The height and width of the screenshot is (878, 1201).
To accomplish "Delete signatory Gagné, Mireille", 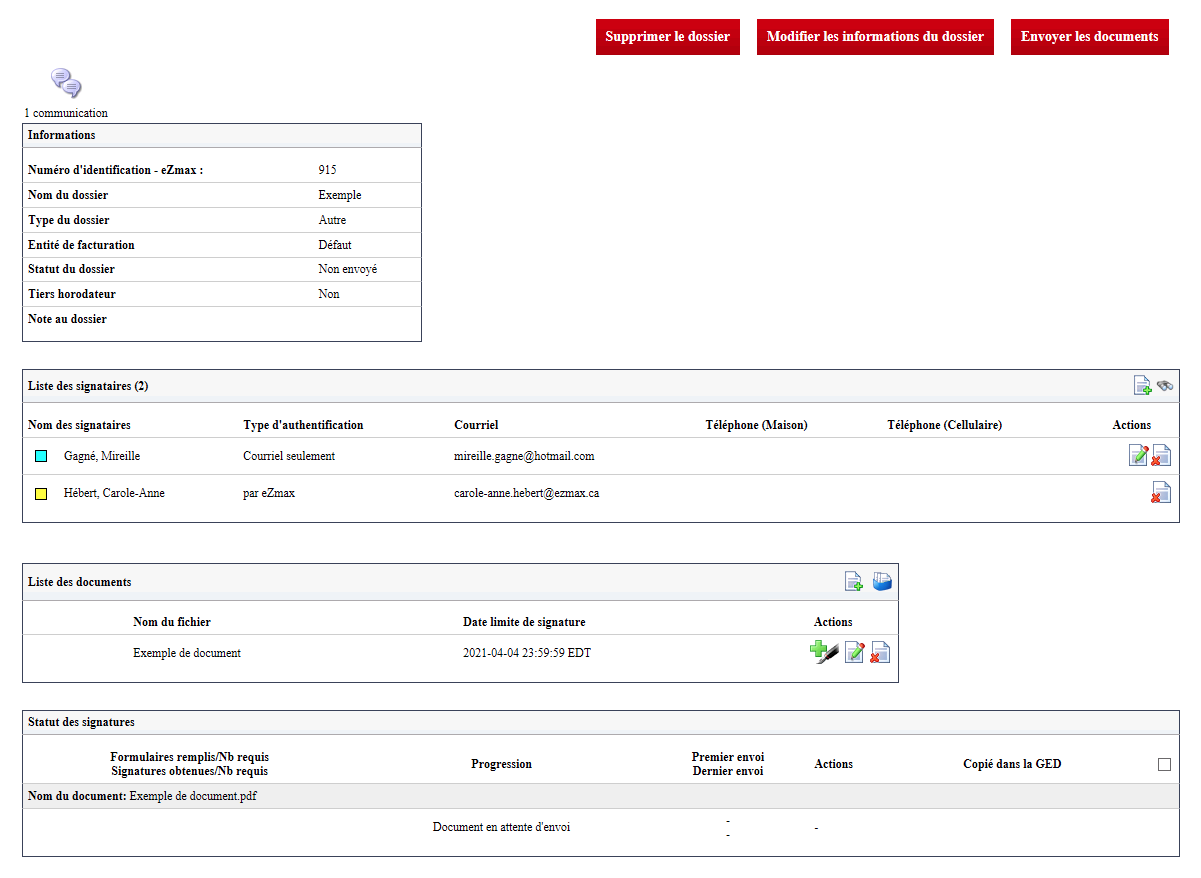I will point(1161,455).
